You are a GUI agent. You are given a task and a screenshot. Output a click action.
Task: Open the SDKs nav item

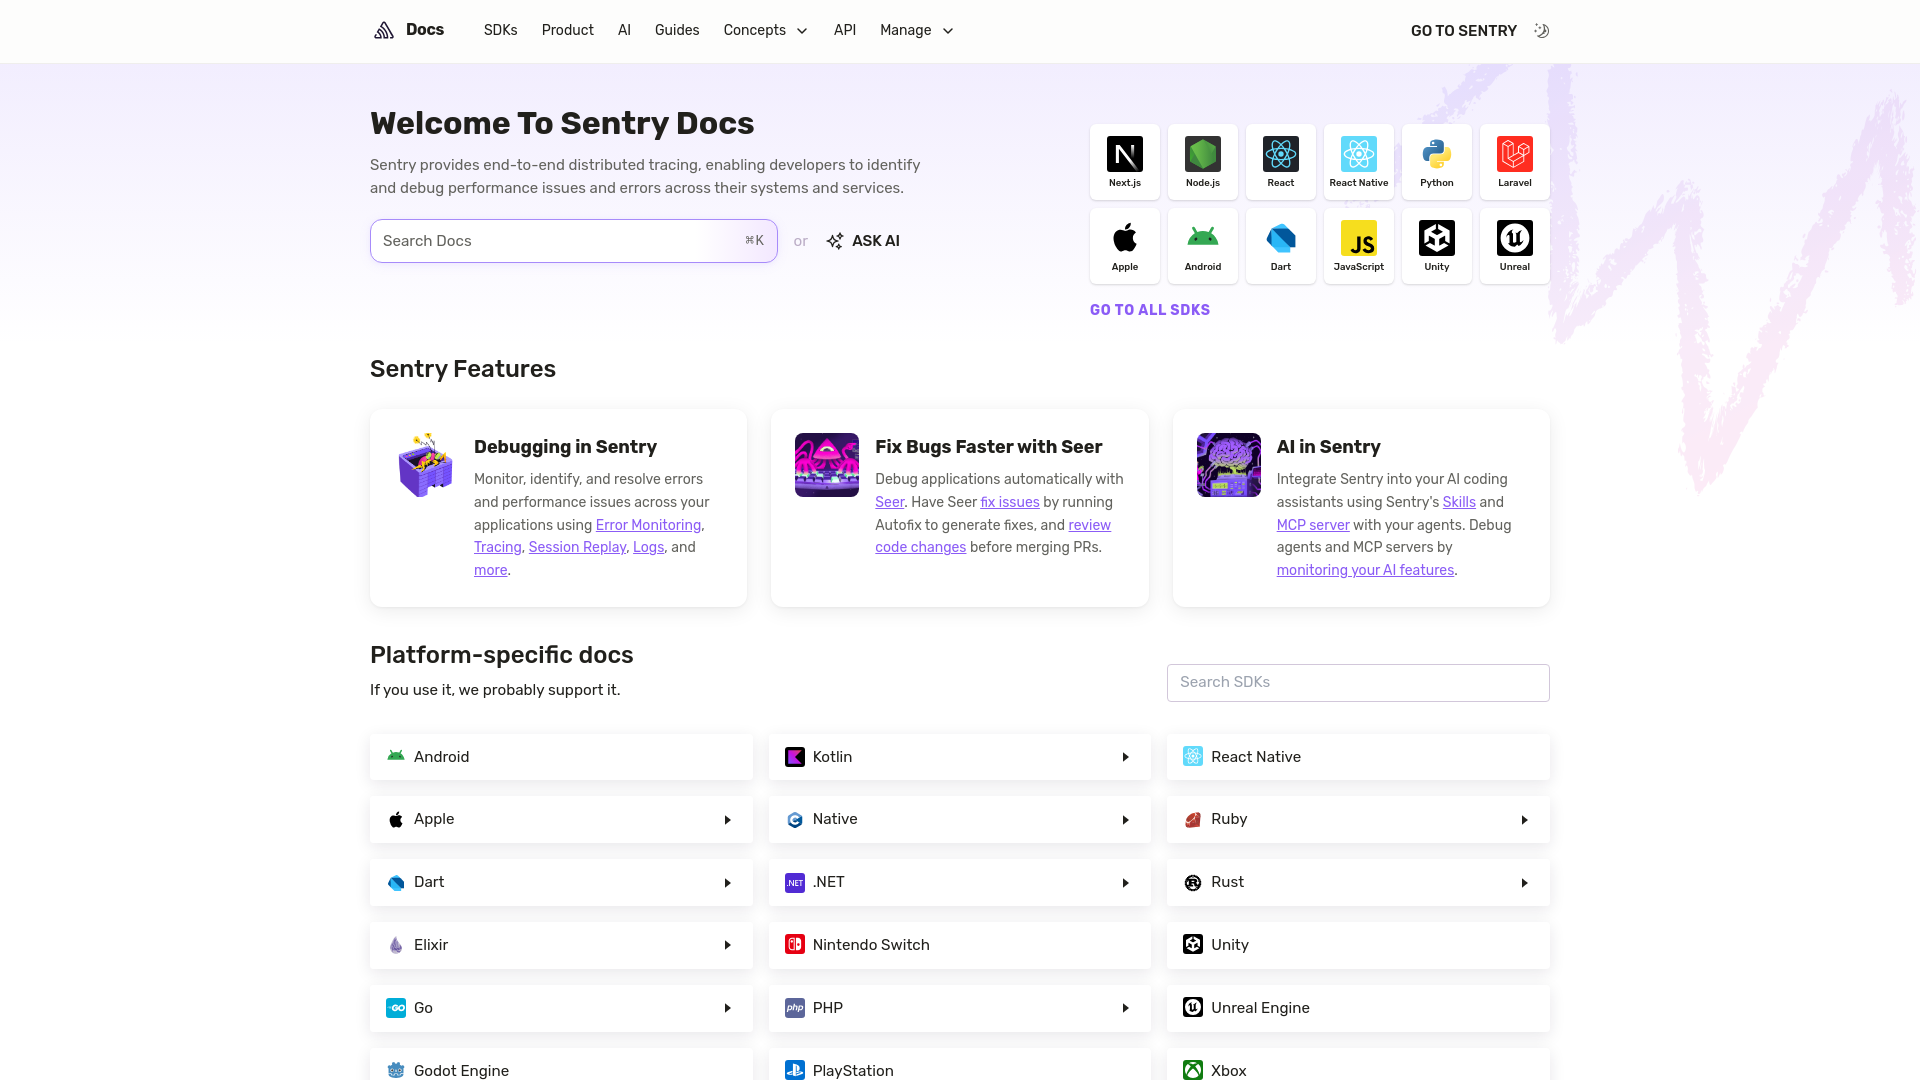pyautogui.click(x=501, y=31)
